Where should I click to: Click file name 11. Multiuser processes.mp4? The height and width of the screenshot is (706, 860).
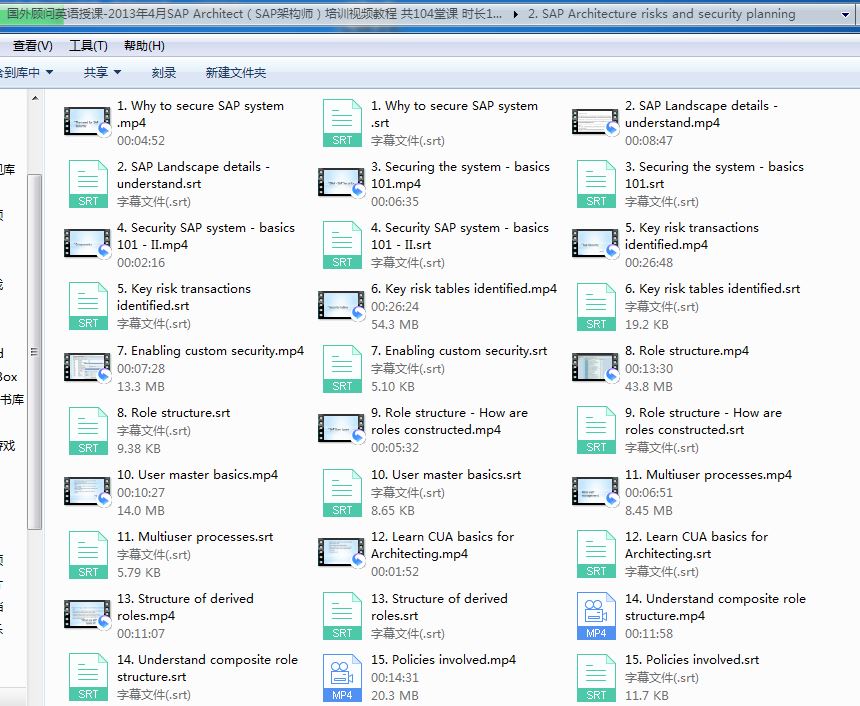[709, 475]
